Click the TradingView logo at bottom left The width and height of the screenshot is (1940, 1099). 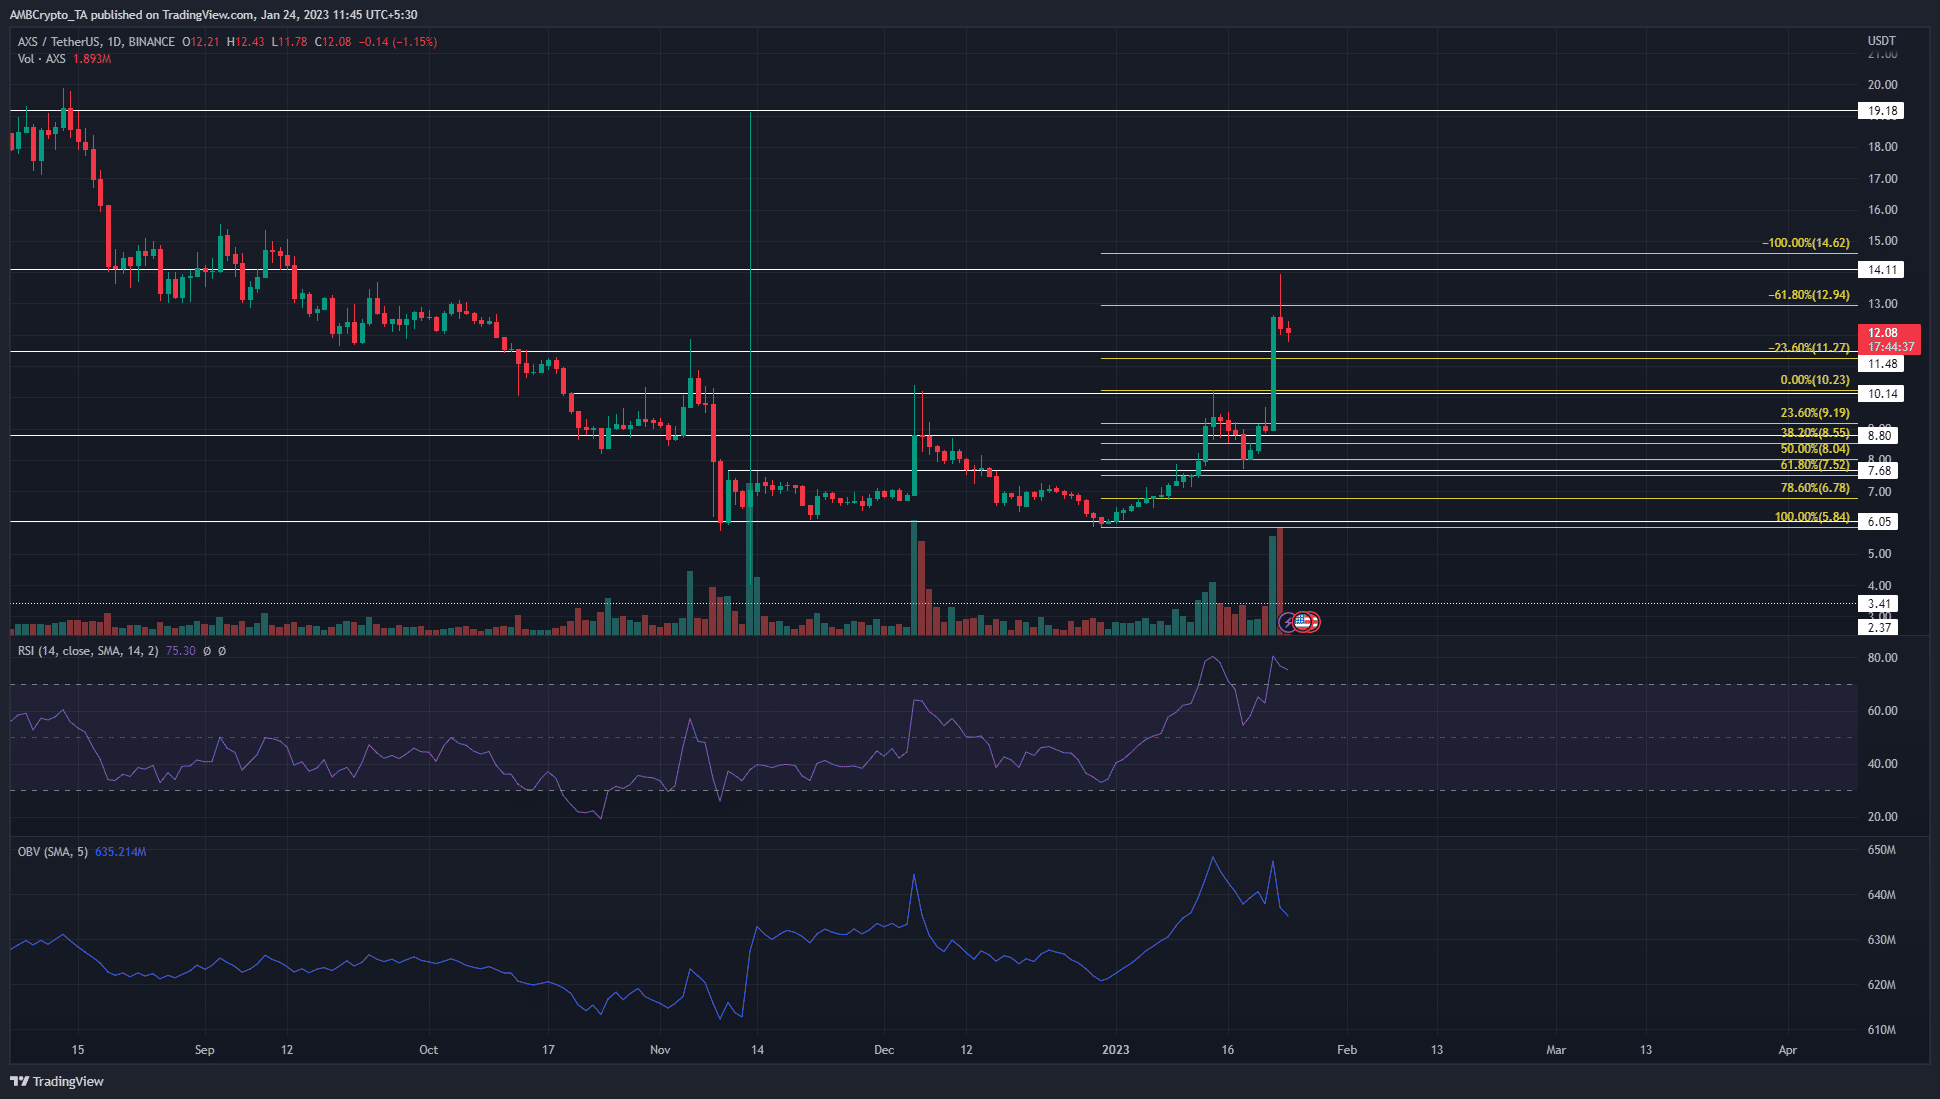pos(57,1081)
